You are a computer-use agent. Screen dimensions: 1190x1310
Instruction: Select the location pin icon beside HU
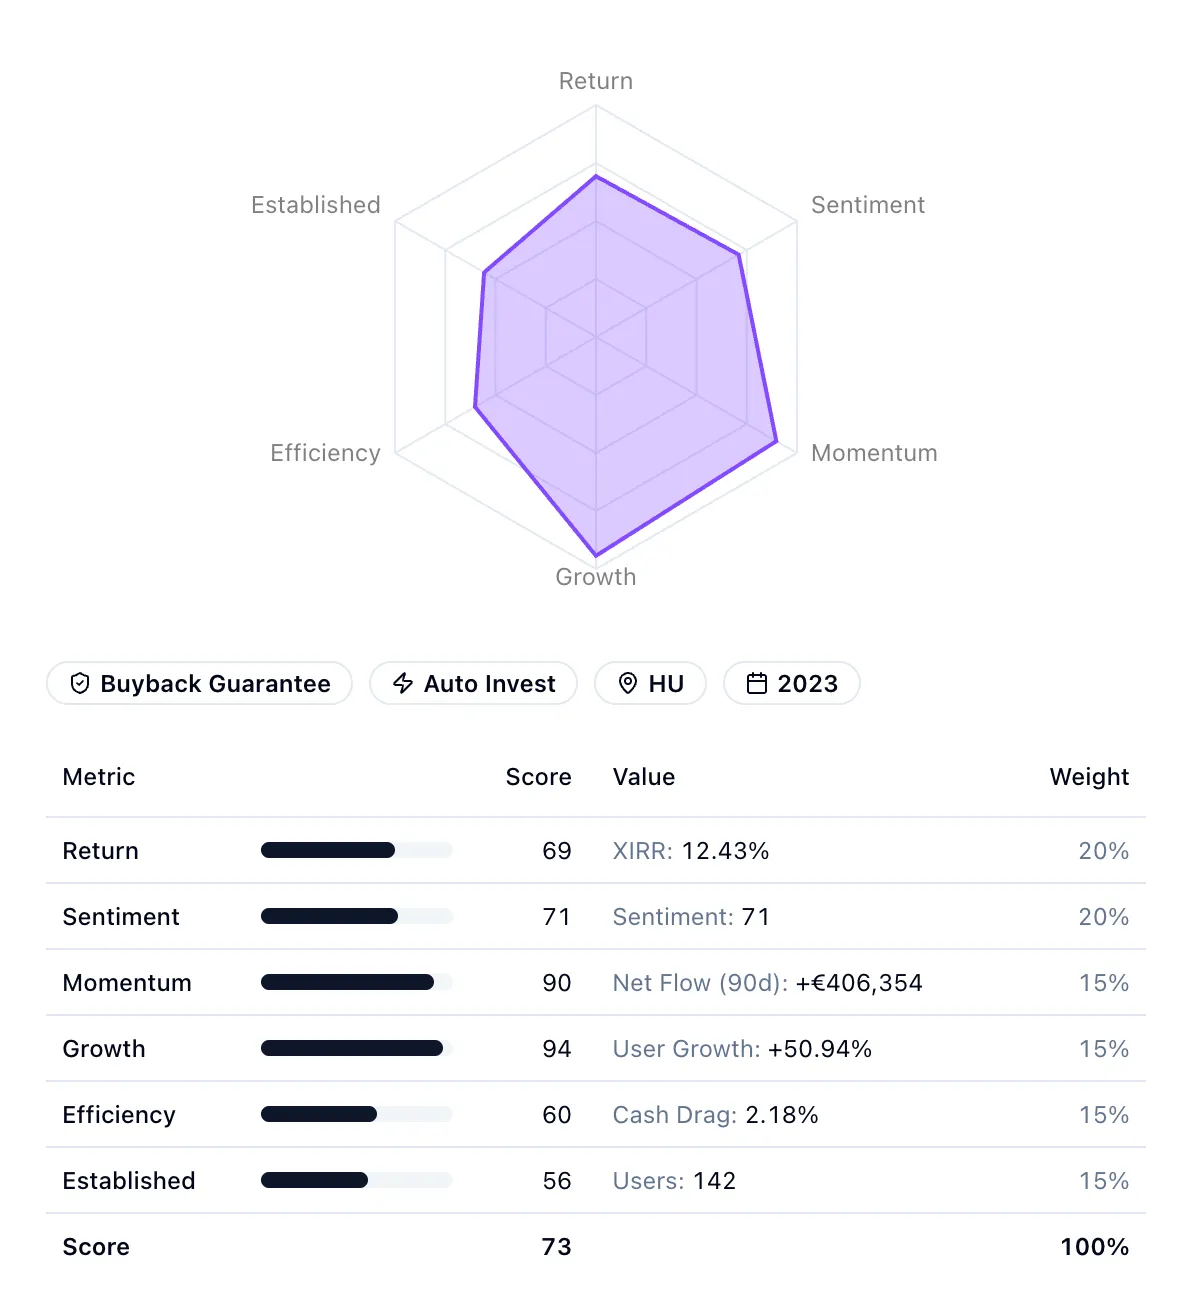(x=627, y=683)
